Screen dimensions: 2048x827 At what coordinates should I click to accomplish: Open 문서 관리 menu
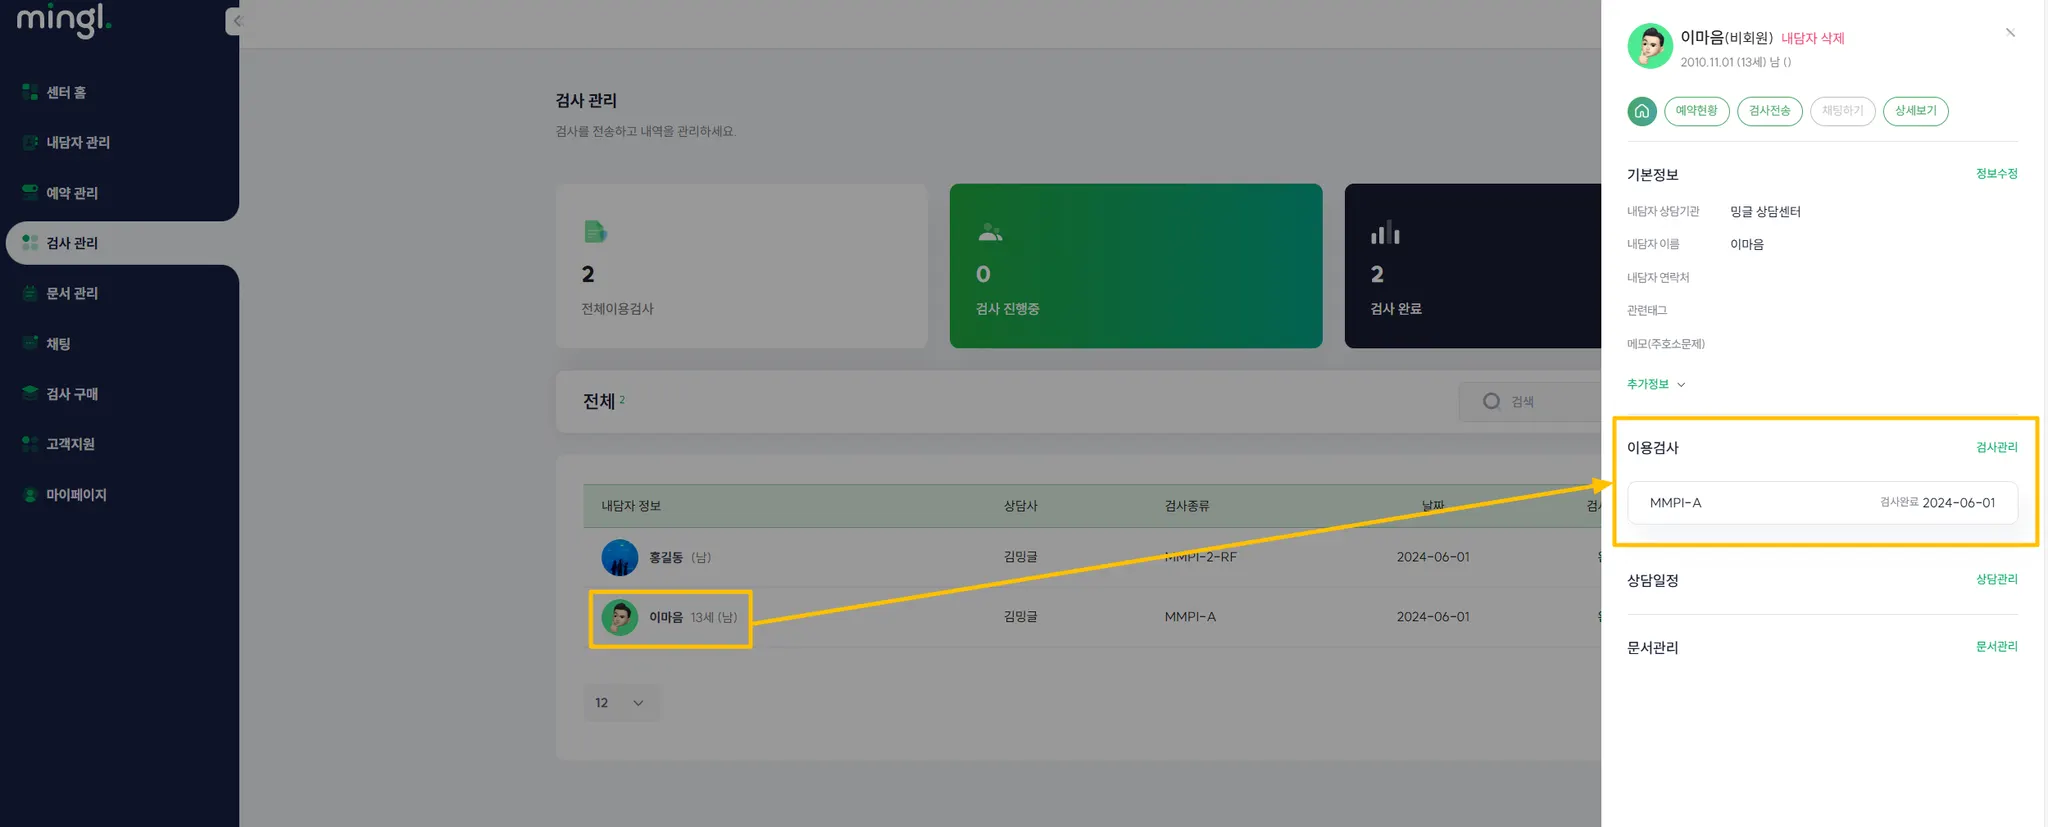[72, 293]
